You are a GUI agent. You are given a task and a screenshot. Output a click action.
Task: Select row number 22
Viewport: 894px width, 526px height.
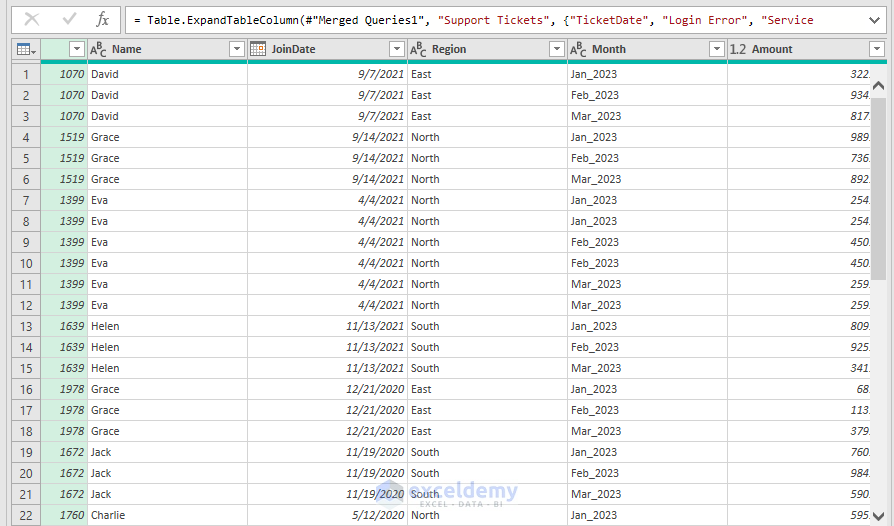click(26, 515)
